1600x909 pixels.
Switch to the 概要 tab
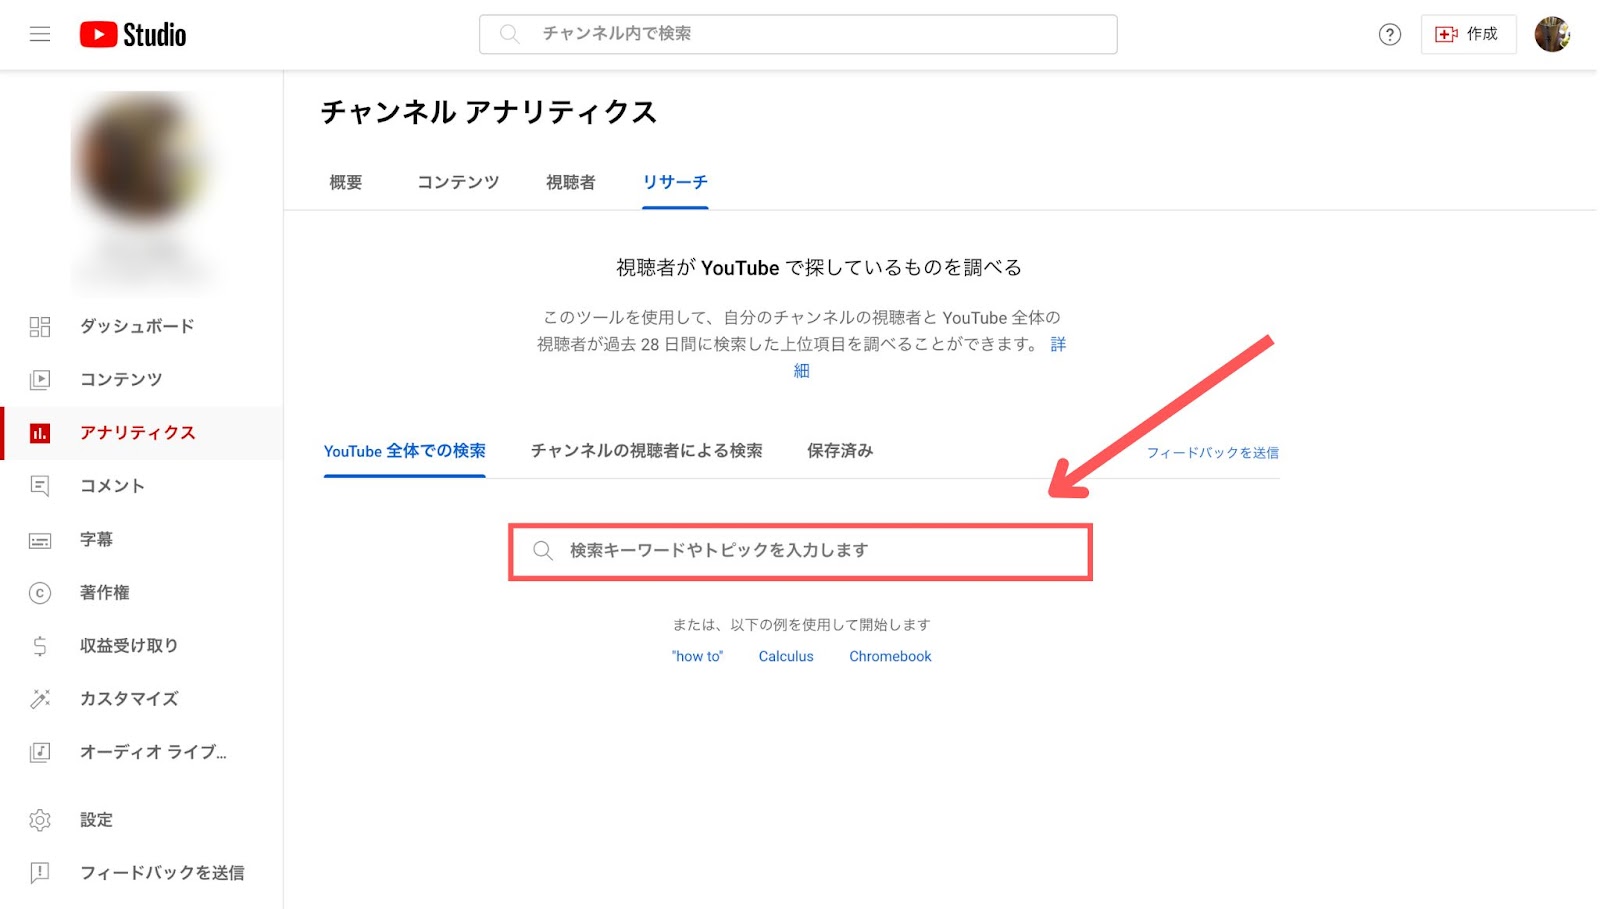pyautogui.click(x=346, y=182)
